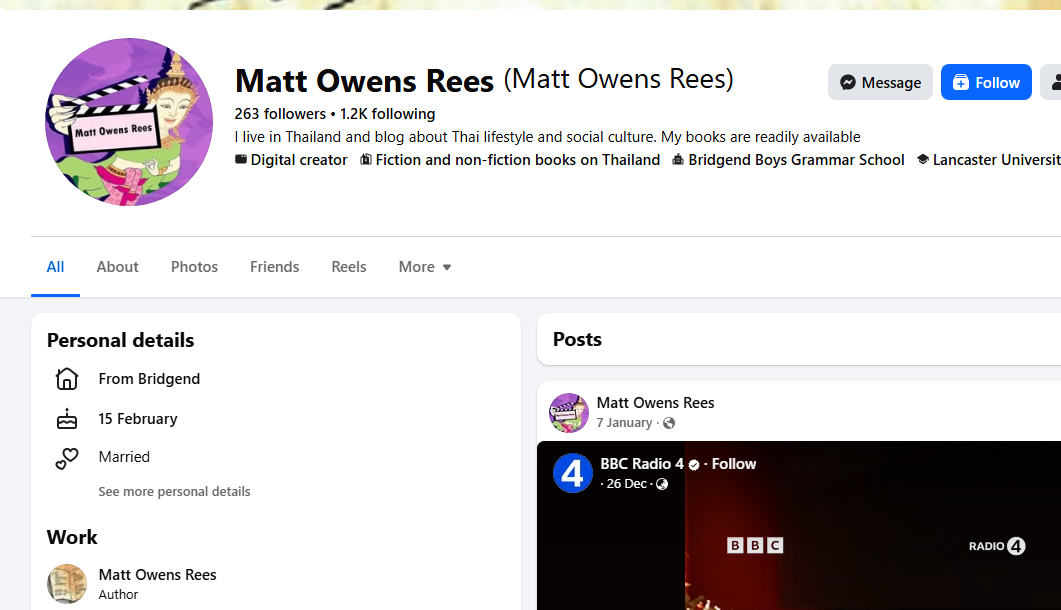Click the 1.2K following count
The image size is (1061, 610).
388,114
